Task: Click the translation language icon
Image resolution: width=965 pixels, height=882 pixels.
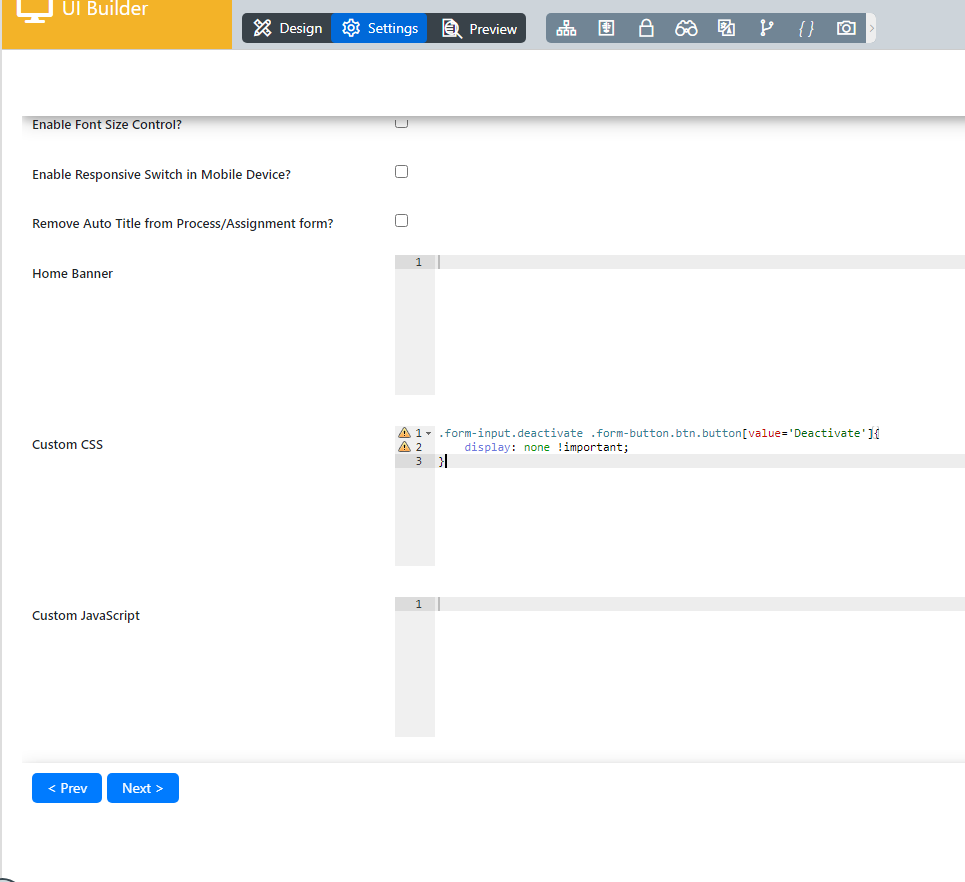Action: click(726, 28)
